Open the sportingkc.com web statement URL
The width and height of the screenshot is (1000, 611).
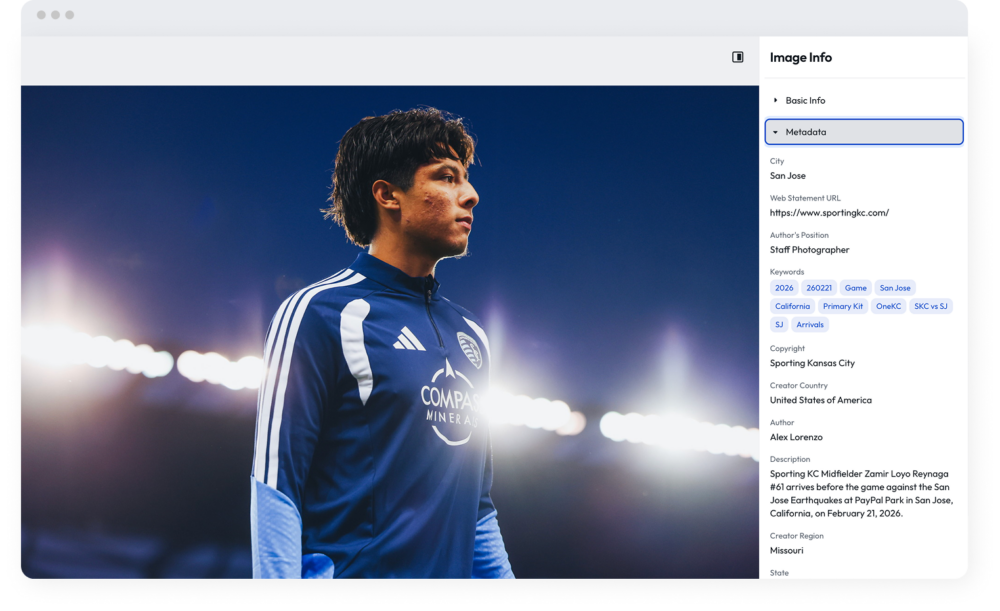pyautogui.click(x=829, y=213)
